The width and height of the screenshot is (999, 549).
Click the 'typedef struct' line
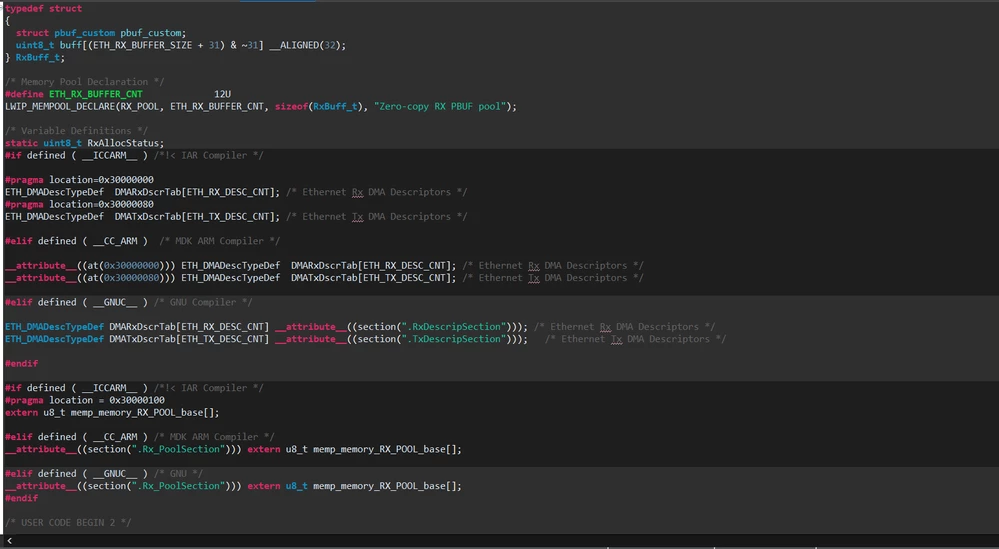point(43,8)
